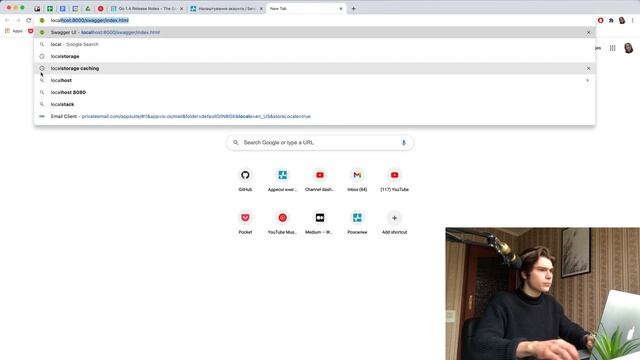Start voice search with microphone icon
The image size is (640, 360).
(x=404, y=142)
